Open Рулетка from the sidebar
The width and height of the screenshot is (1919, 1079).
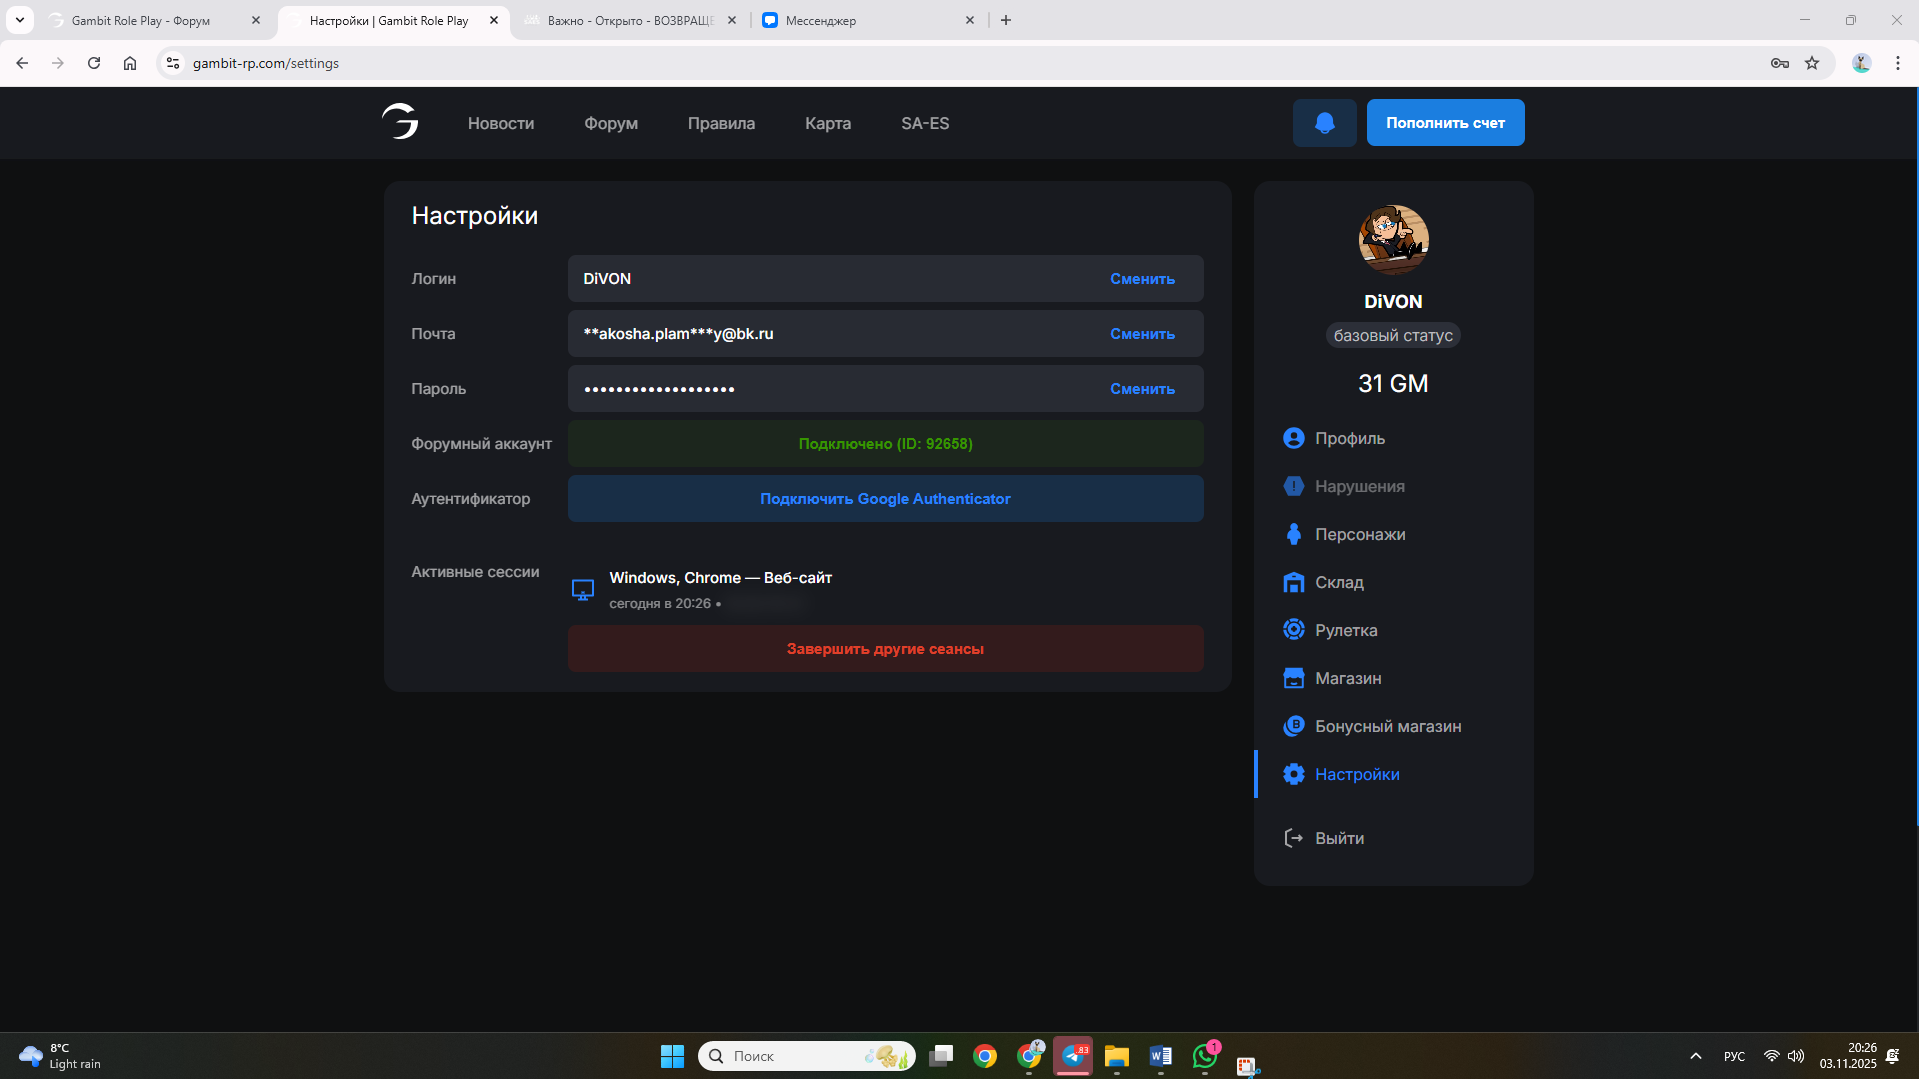click(1345, 630)
